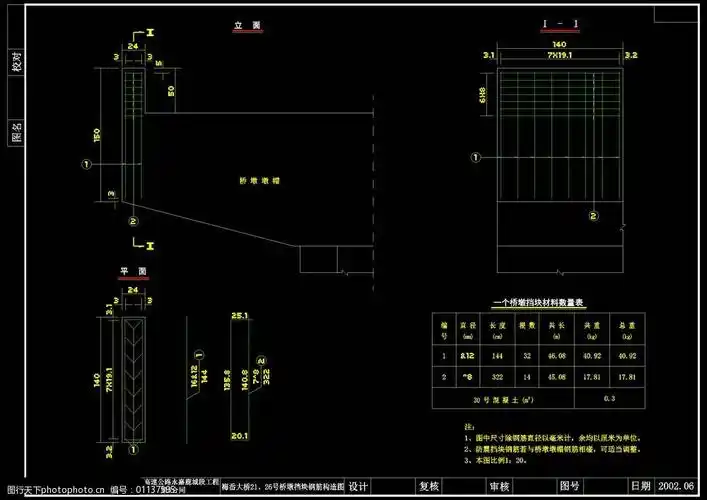Select note 3 本图比例1:20
The image size is (707, 500).
click(x=496, y=460)
